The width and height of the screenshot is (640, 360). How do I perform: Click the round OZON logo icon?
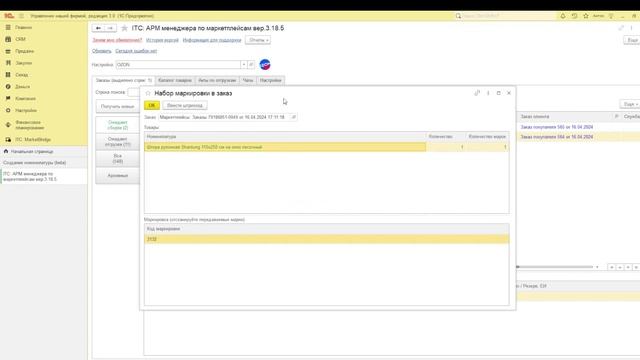pyautogui.click(x=265, y=64)
